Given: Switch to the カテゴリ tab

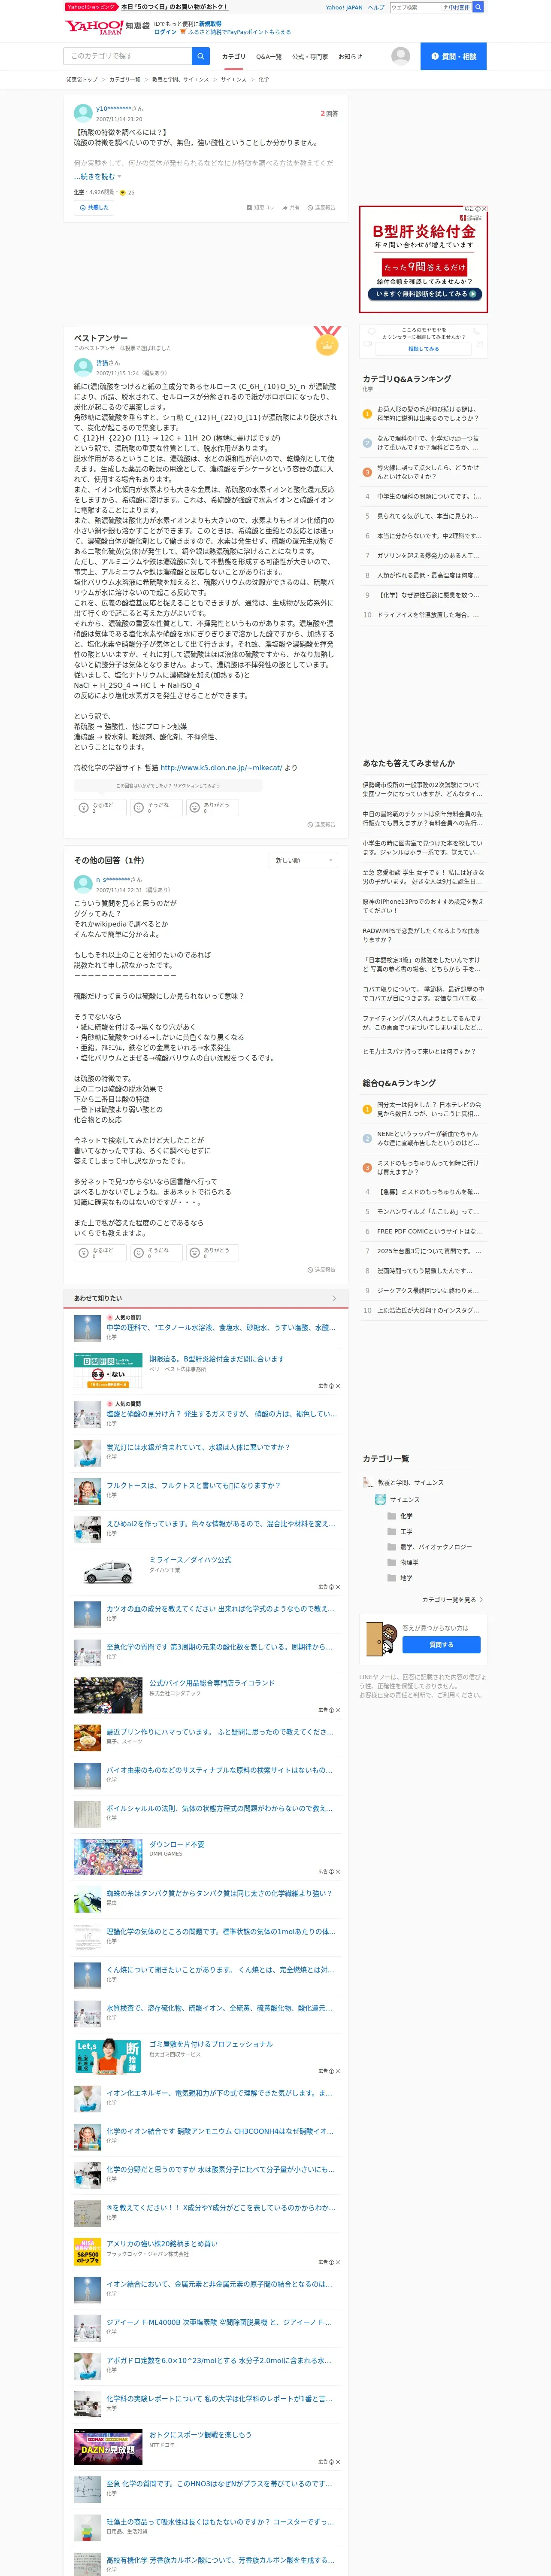Looking at the screenshot, I should click(x=233, y=57).
